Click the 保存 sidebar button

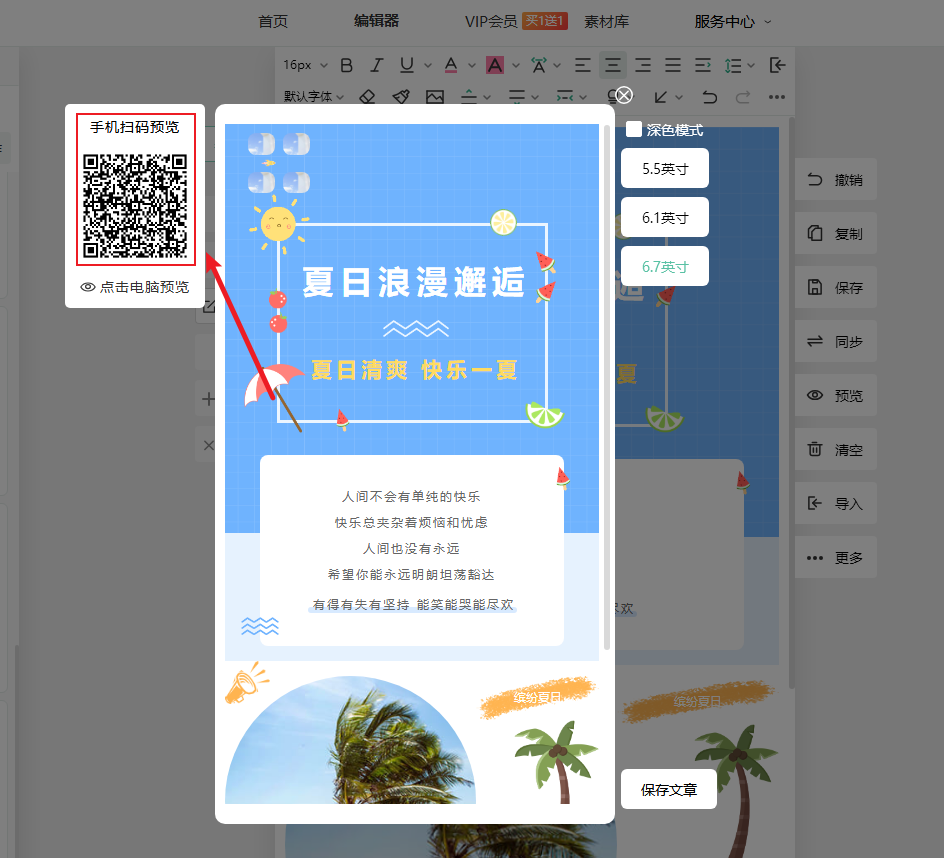836,287
